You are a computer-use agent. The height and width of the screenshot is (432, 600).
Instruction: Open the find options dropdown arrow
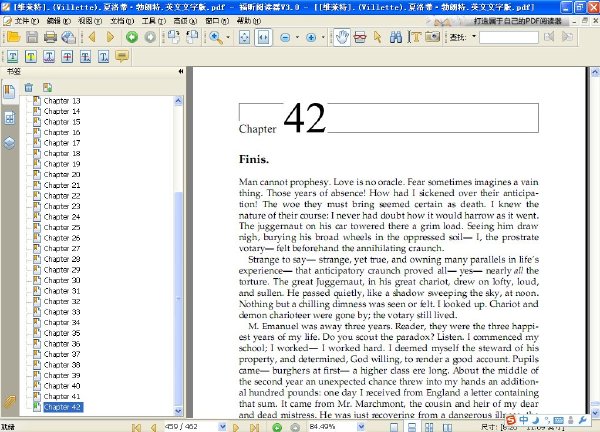click(474, 37)
